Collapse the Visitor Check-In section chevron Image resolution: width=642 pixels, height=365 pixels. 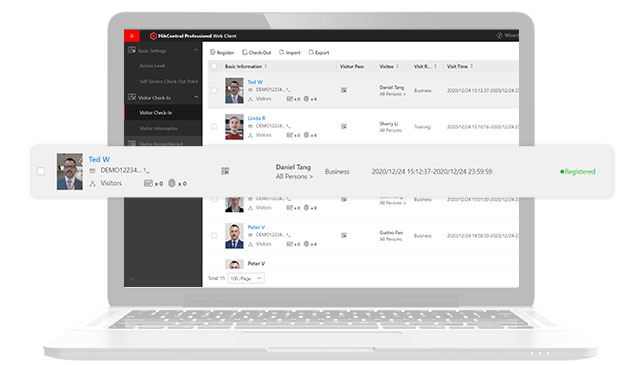point(196,97)
